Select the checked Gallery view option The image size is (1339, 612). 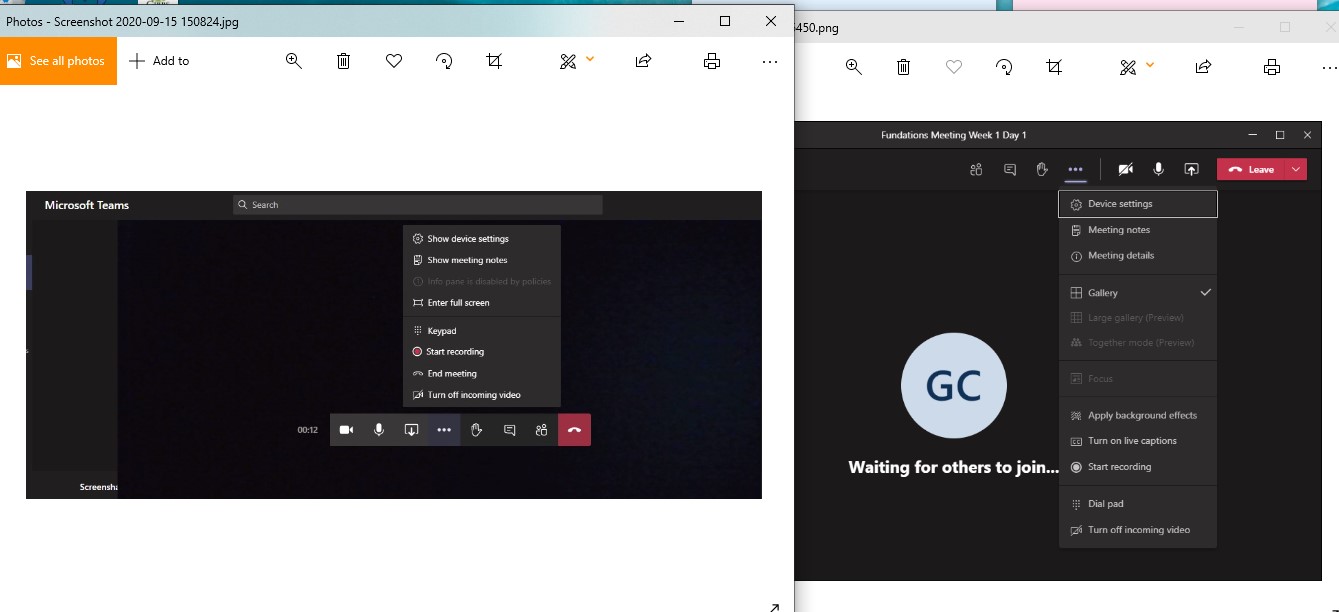point(1138,293)
